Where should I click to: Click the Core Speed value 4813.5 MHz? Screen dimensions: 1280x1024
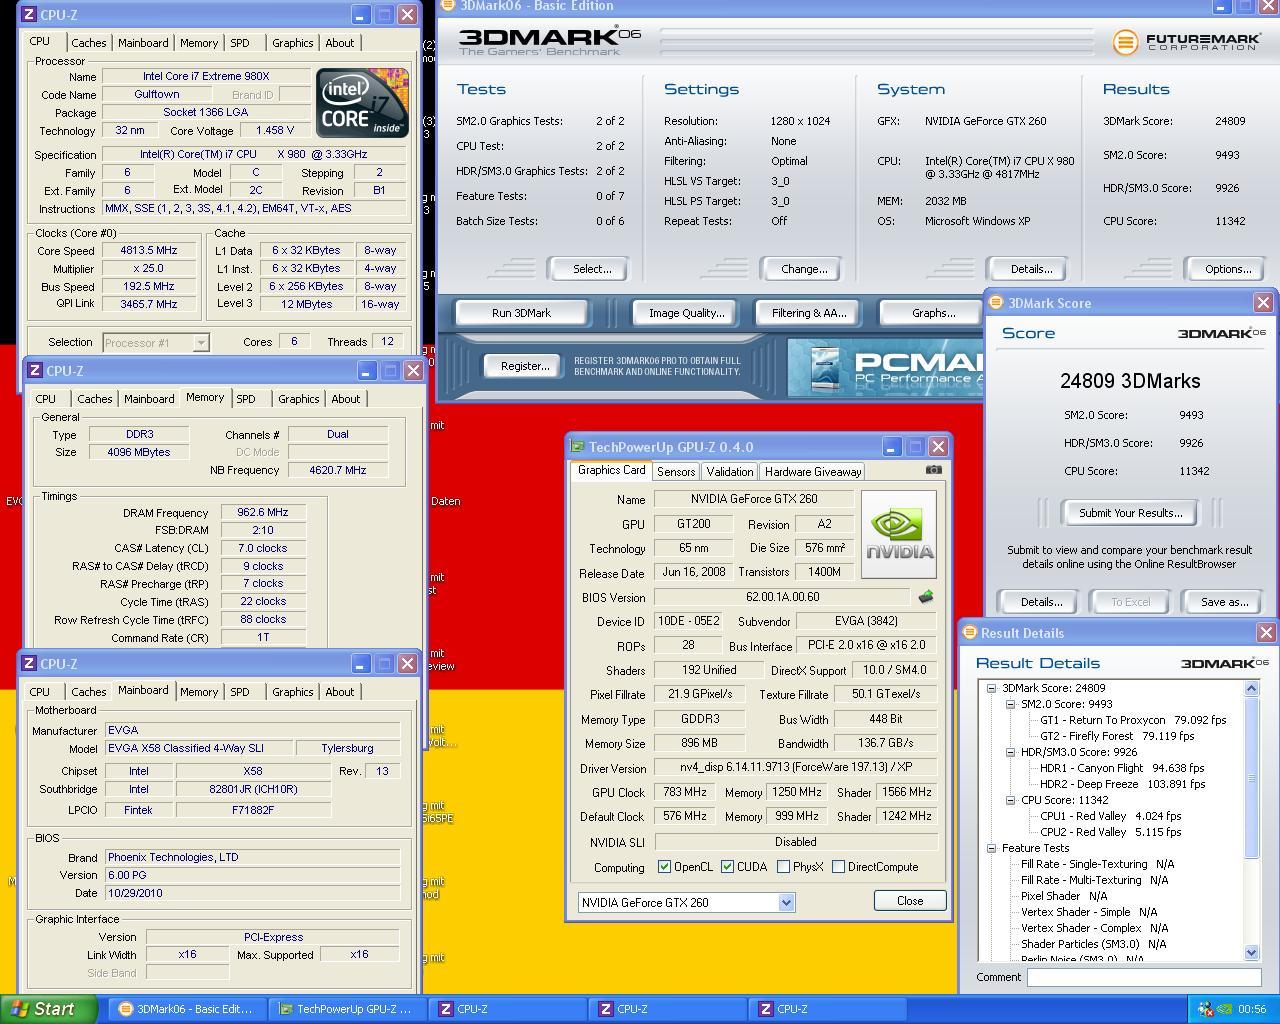149,251
